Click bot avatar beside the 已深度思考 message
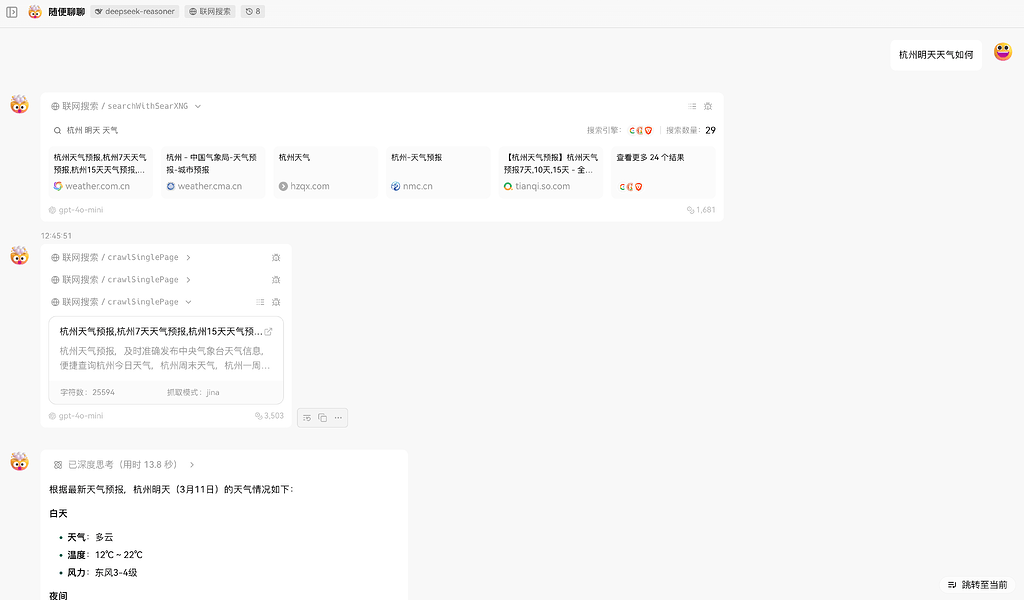Screen dimensions: 1024x600 click(x=20, y=462)
